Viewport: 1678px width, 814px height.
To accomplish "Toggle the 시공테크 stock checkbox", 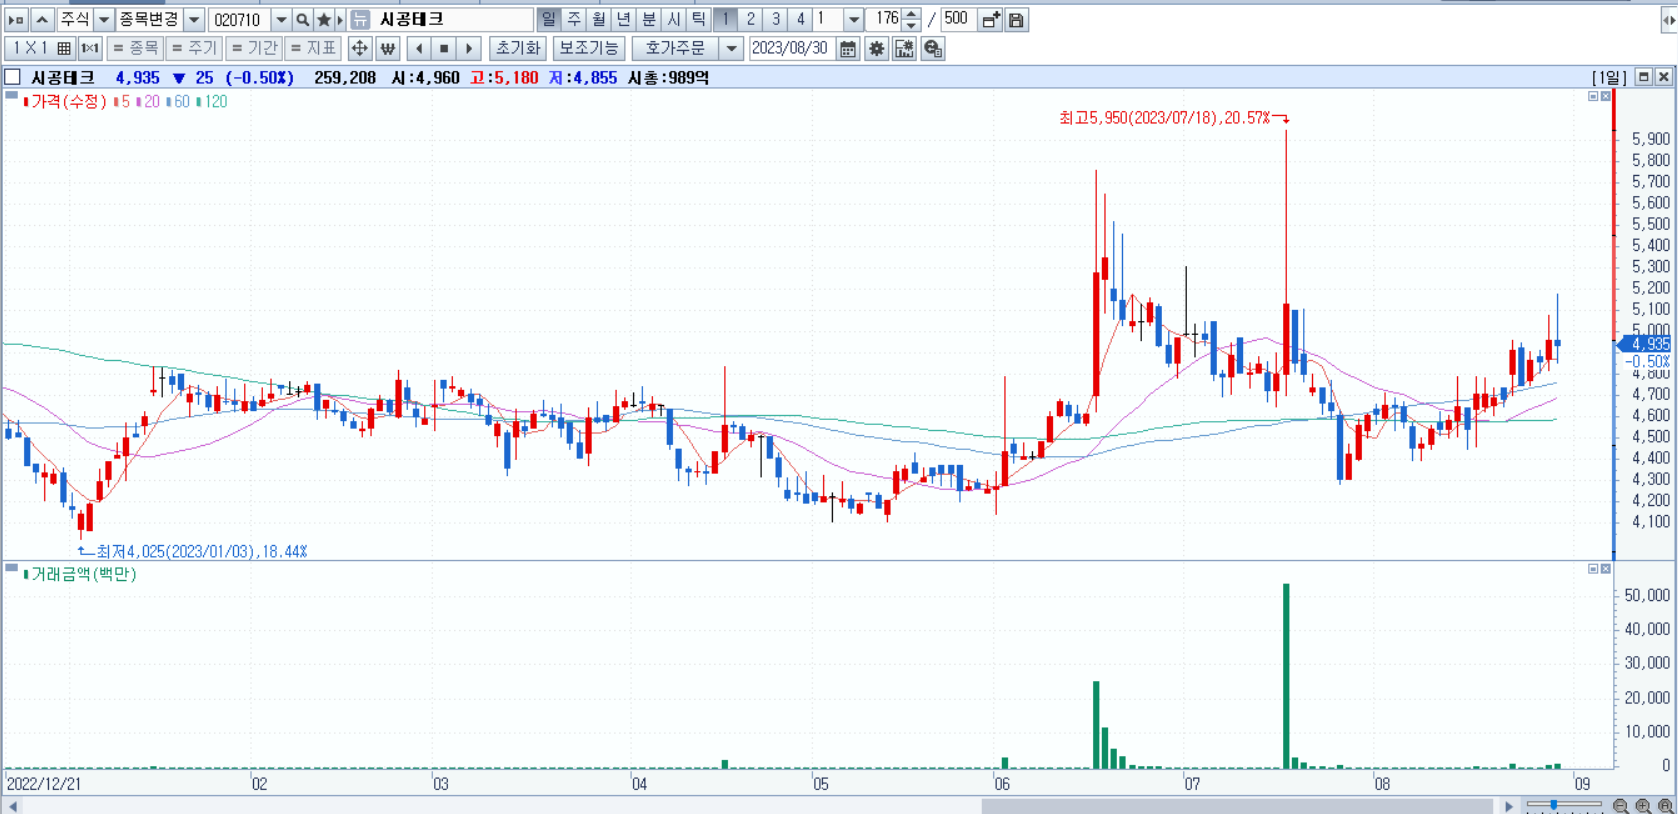I will click(13, 77).
